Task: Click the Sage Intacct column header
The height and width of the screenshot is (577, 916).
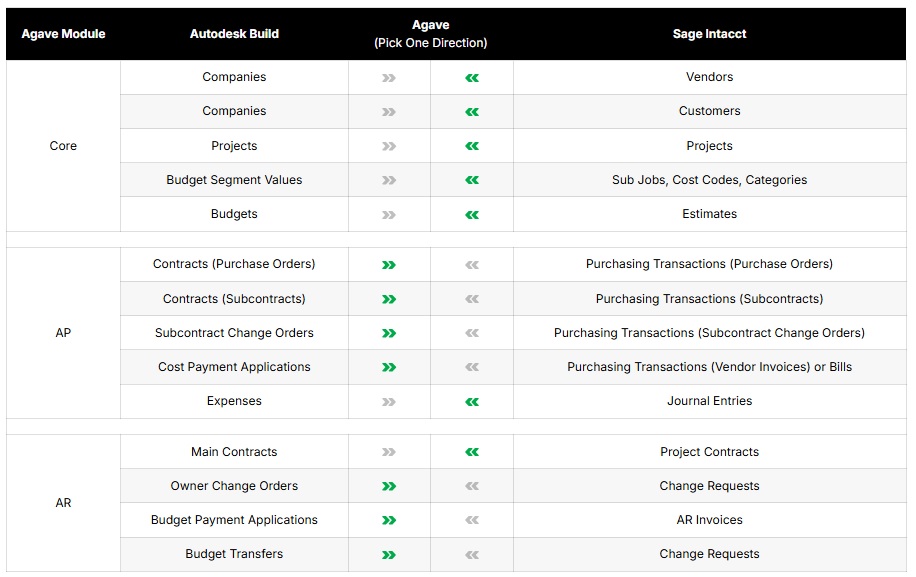Action: [709, 34]
